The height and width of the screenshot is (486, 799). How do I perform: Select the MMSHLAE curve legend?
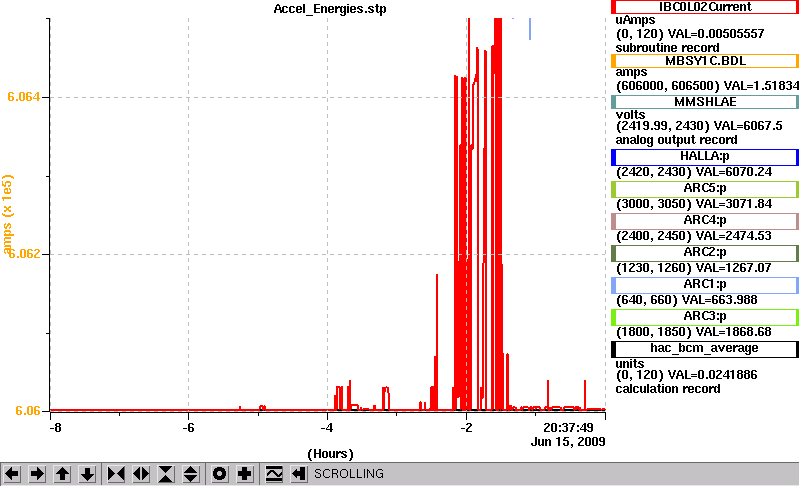click(705, 102)
